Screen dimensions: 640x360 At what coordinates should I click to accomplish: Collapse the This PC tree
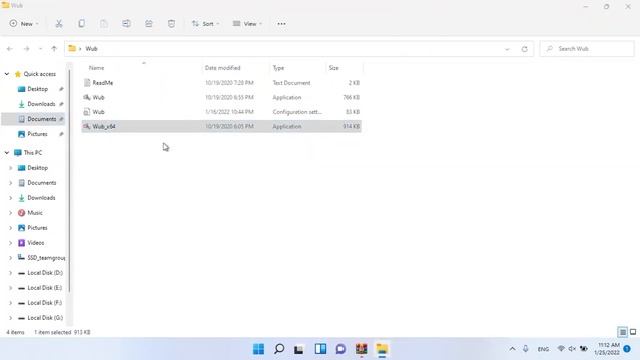7,153
